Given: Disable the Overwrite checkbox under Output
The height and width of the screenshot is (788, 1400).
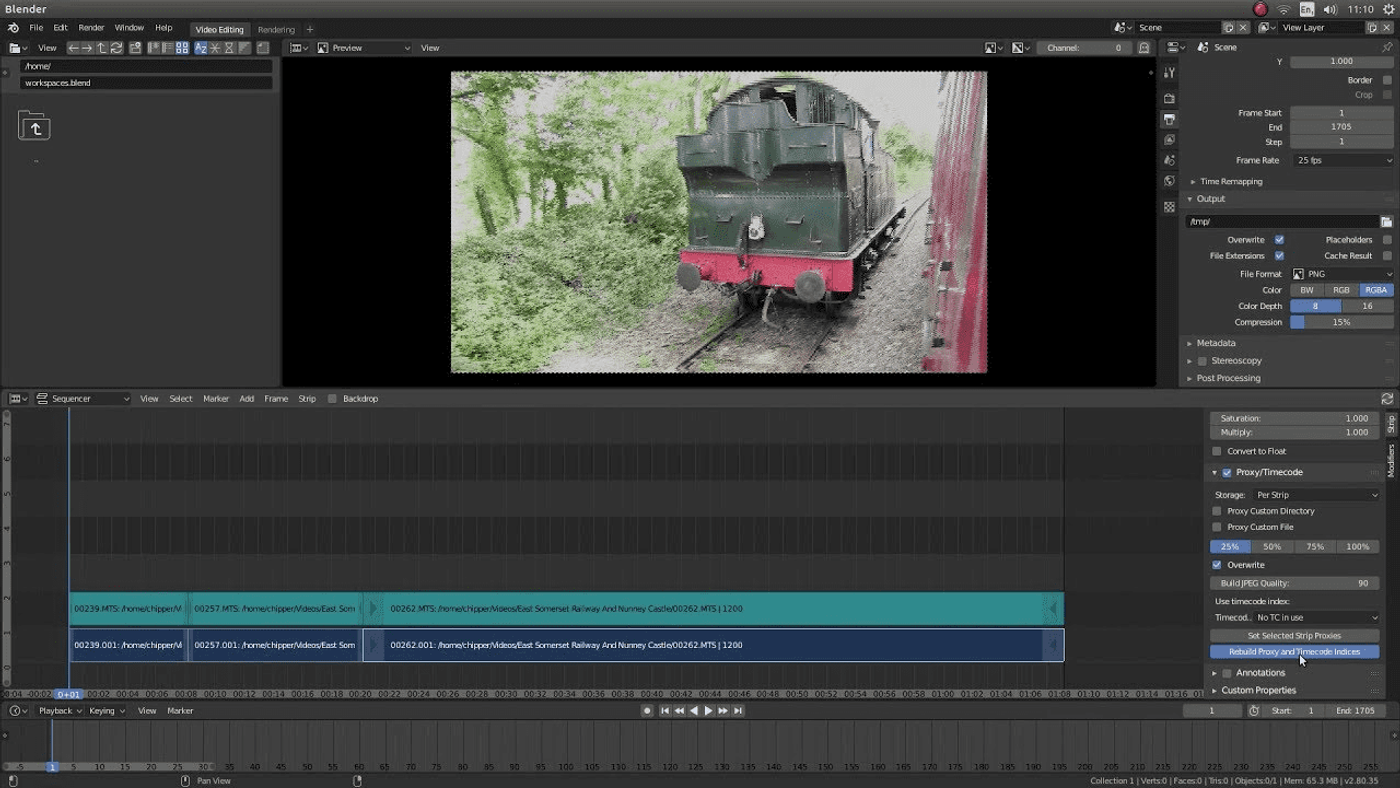Looking at the screenshot, I should 1281,239.
